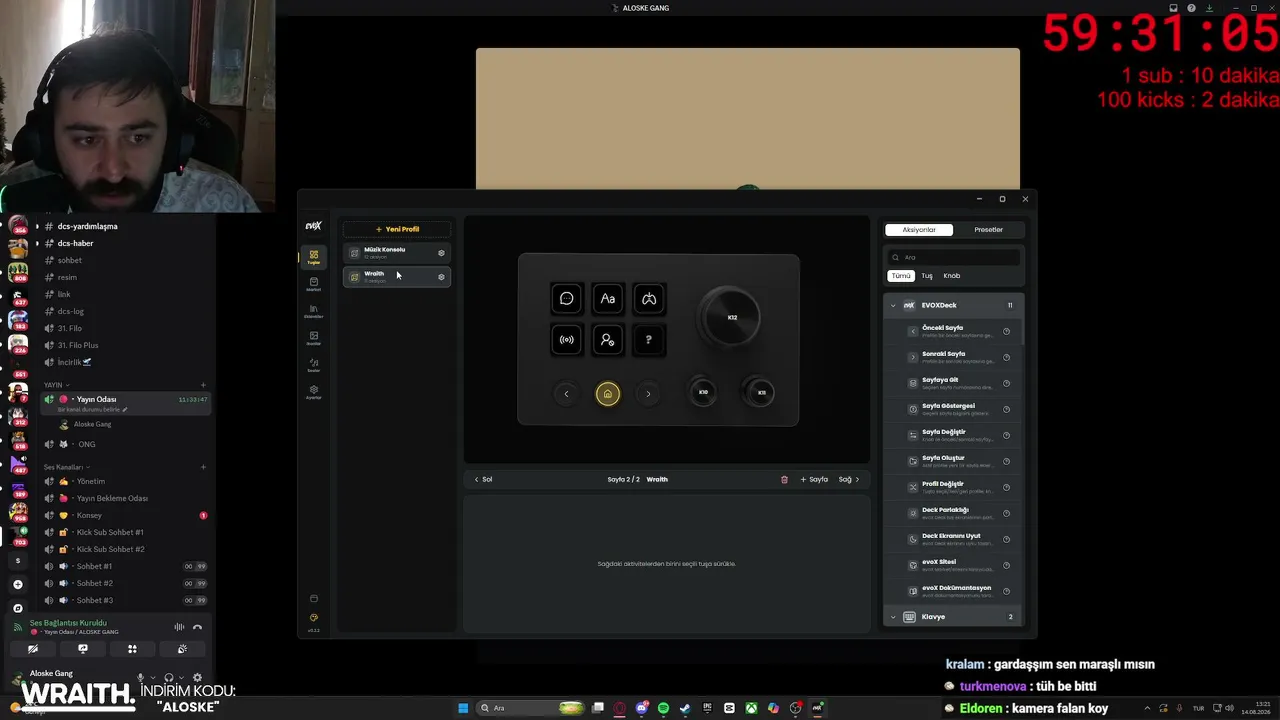Open settings gear for Müzik Konsolu profile
Image resolution: width=1280 pixels, height=720 pixels.
click(x=441, y=253)
